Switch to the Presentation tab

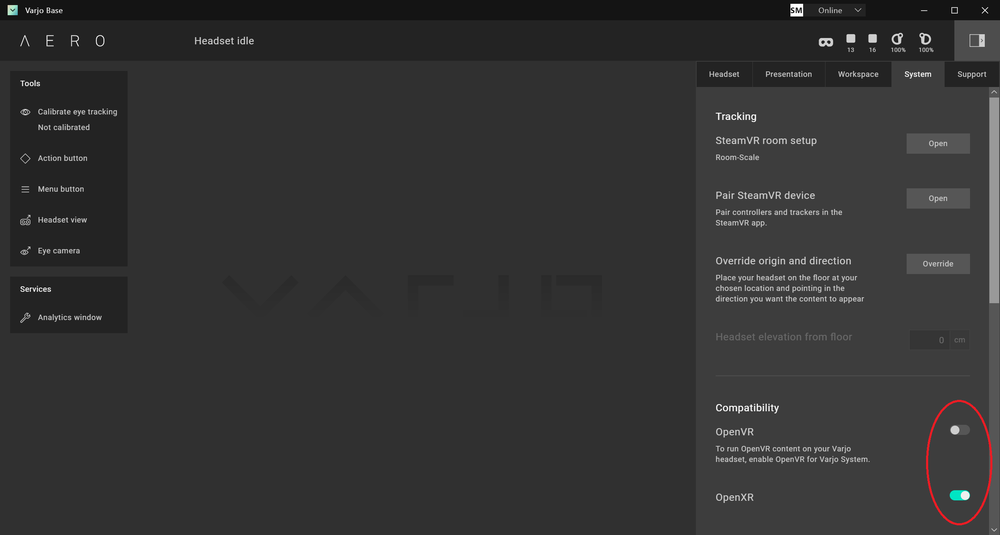(789, 75)
